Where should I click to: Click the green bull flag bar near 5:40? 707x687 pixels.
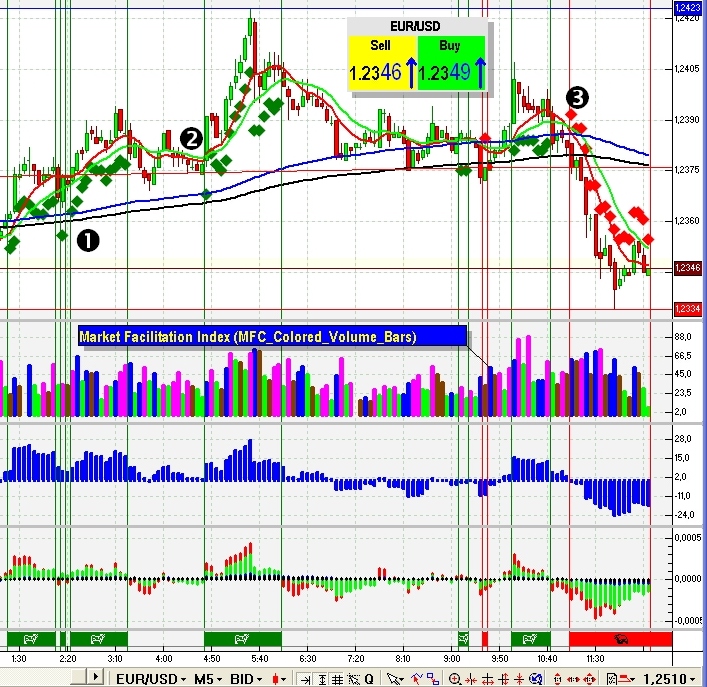pyautogui.click(x=243, y=639)
